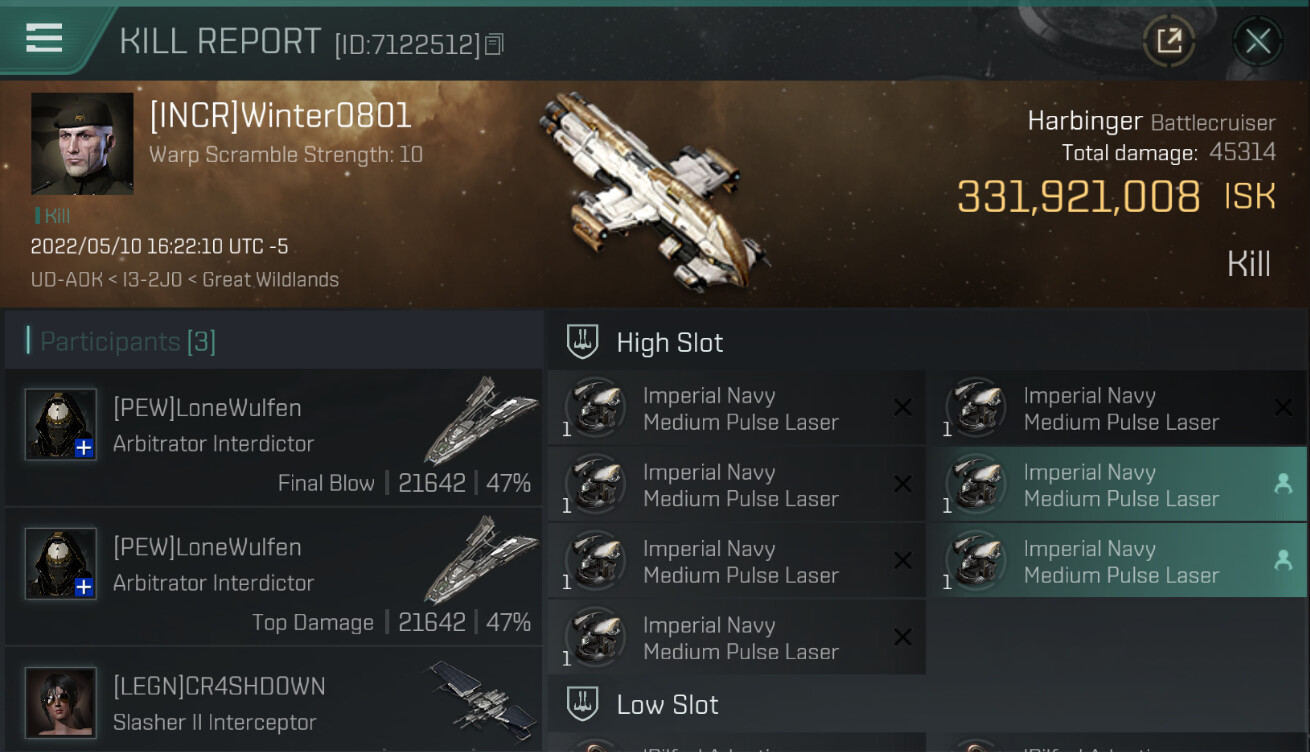Select Slasher II Interceptor ship icon
1310x752 pixels.
point(482,693)
